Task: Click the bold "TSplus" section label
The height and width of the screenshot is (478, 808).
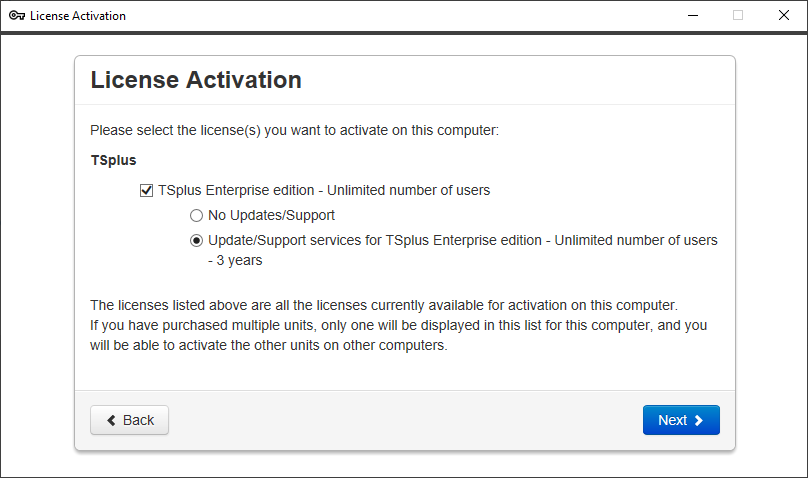Action: pos(113,160)
